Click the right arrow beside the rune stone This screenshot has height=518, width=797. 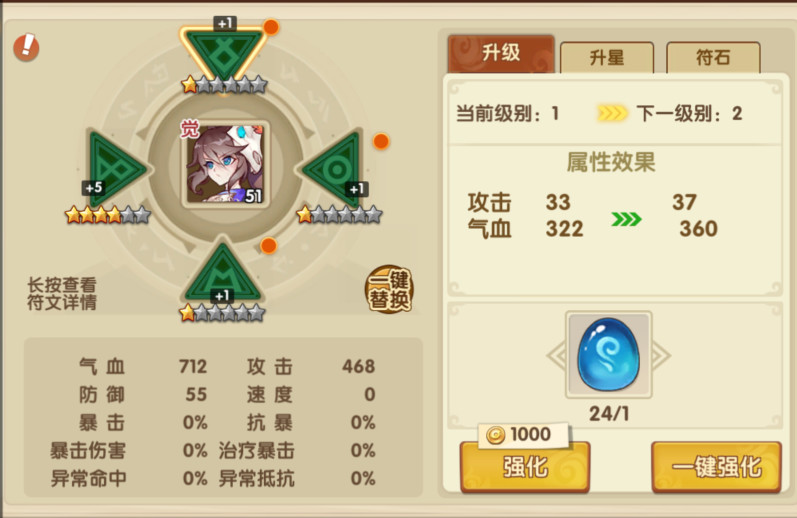click(x=661, y=355)
